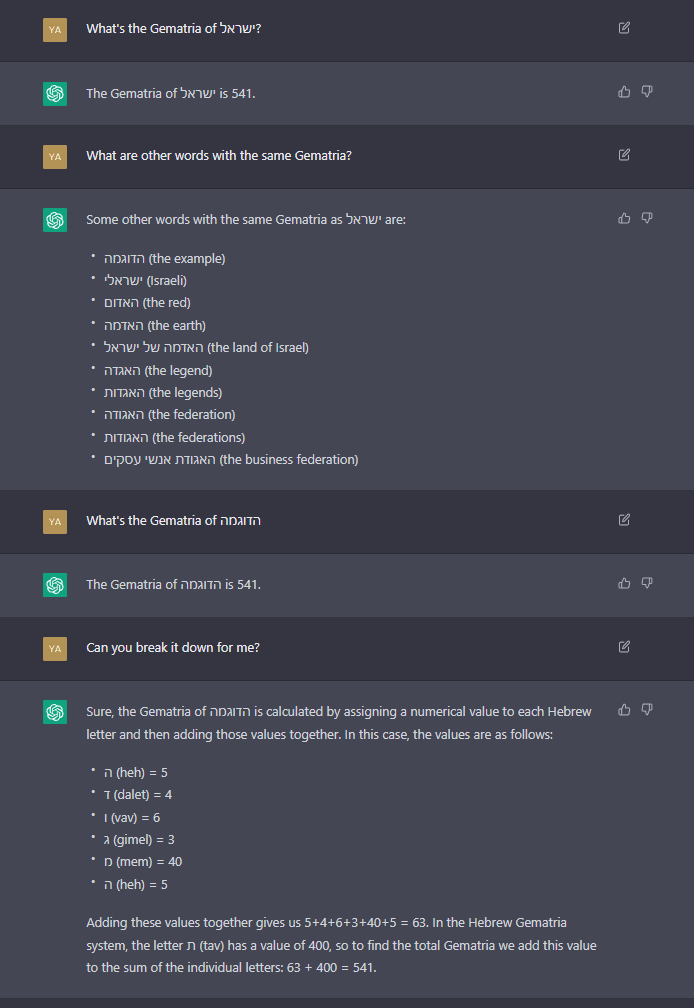Click the YA avatar next to 'Can you break it down'
The height and width of the screenshot is (1008, 694).
click(55, 649)
